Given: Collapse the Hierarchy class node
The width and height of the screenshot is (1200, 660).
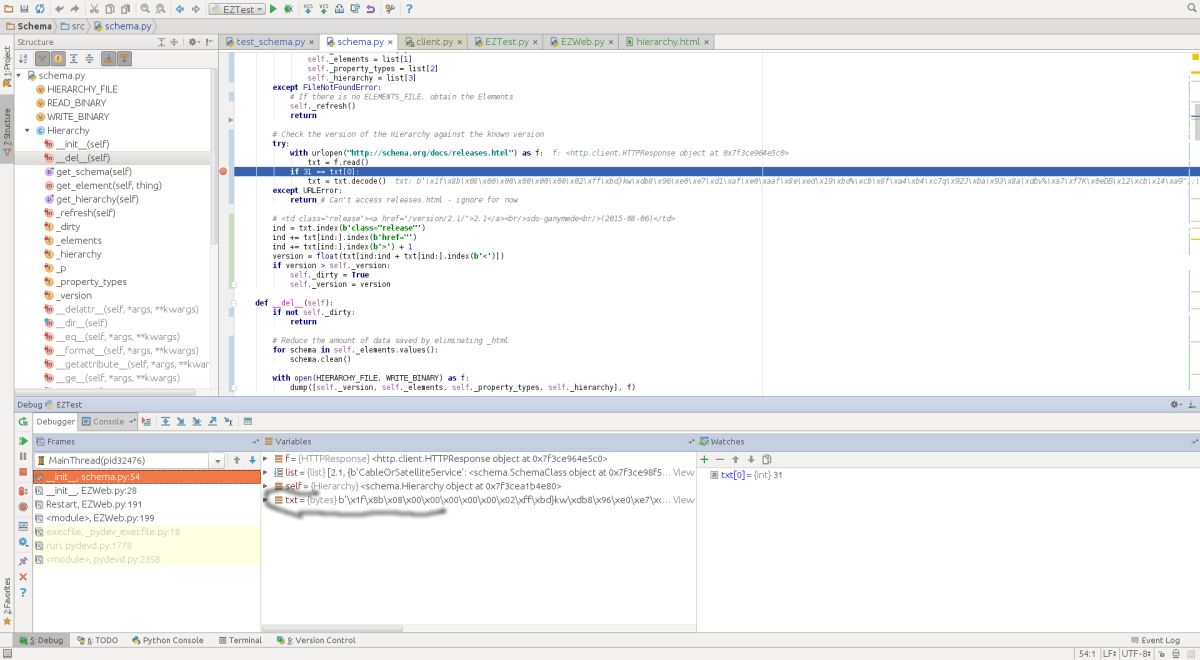Looking at the screenshot, I should [28, 130].
